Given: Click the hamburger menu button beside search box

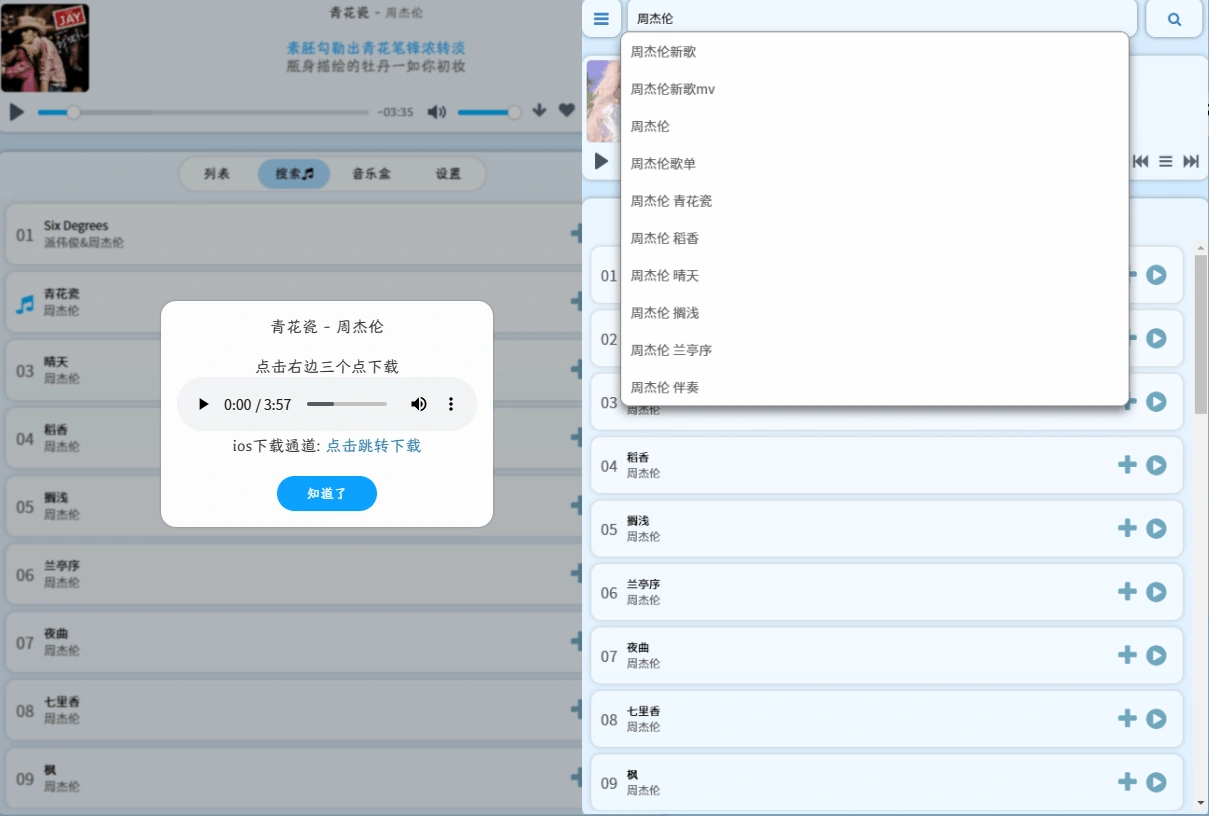Looking at the screenshot, I should (x=601, y=19).
